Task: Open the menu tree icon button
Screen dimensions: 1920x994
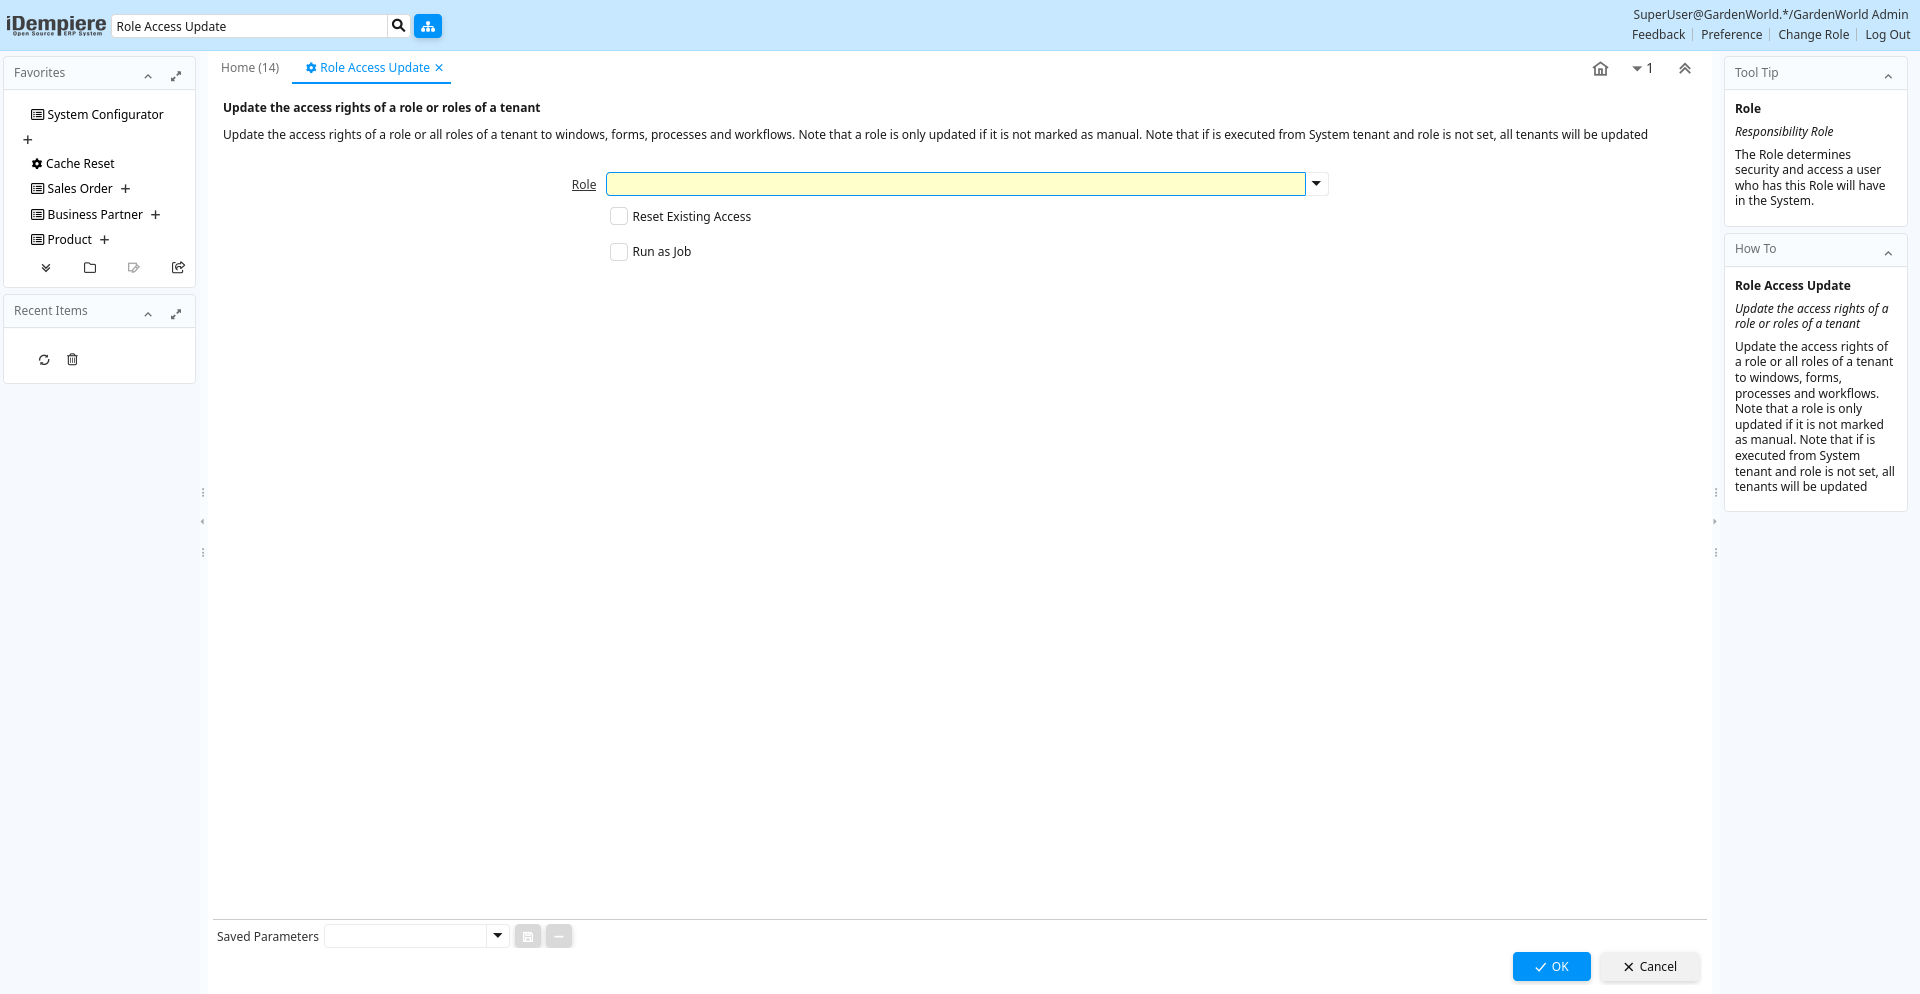Action: [x=428, y=26]
